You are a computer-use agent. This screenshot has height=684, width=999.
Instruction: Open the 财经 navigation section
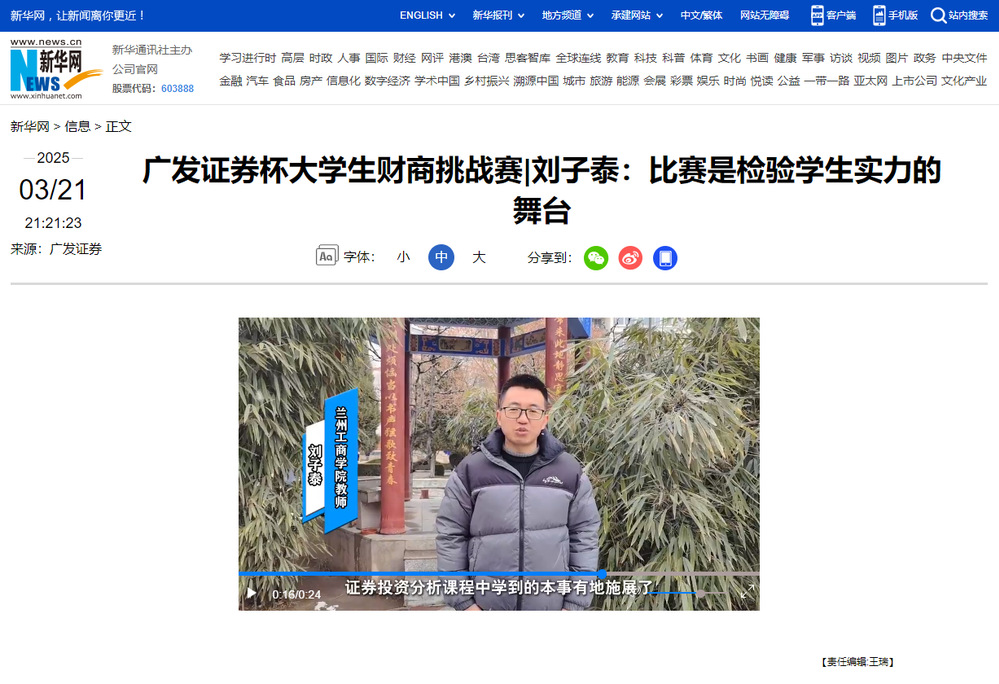point(404,58)
